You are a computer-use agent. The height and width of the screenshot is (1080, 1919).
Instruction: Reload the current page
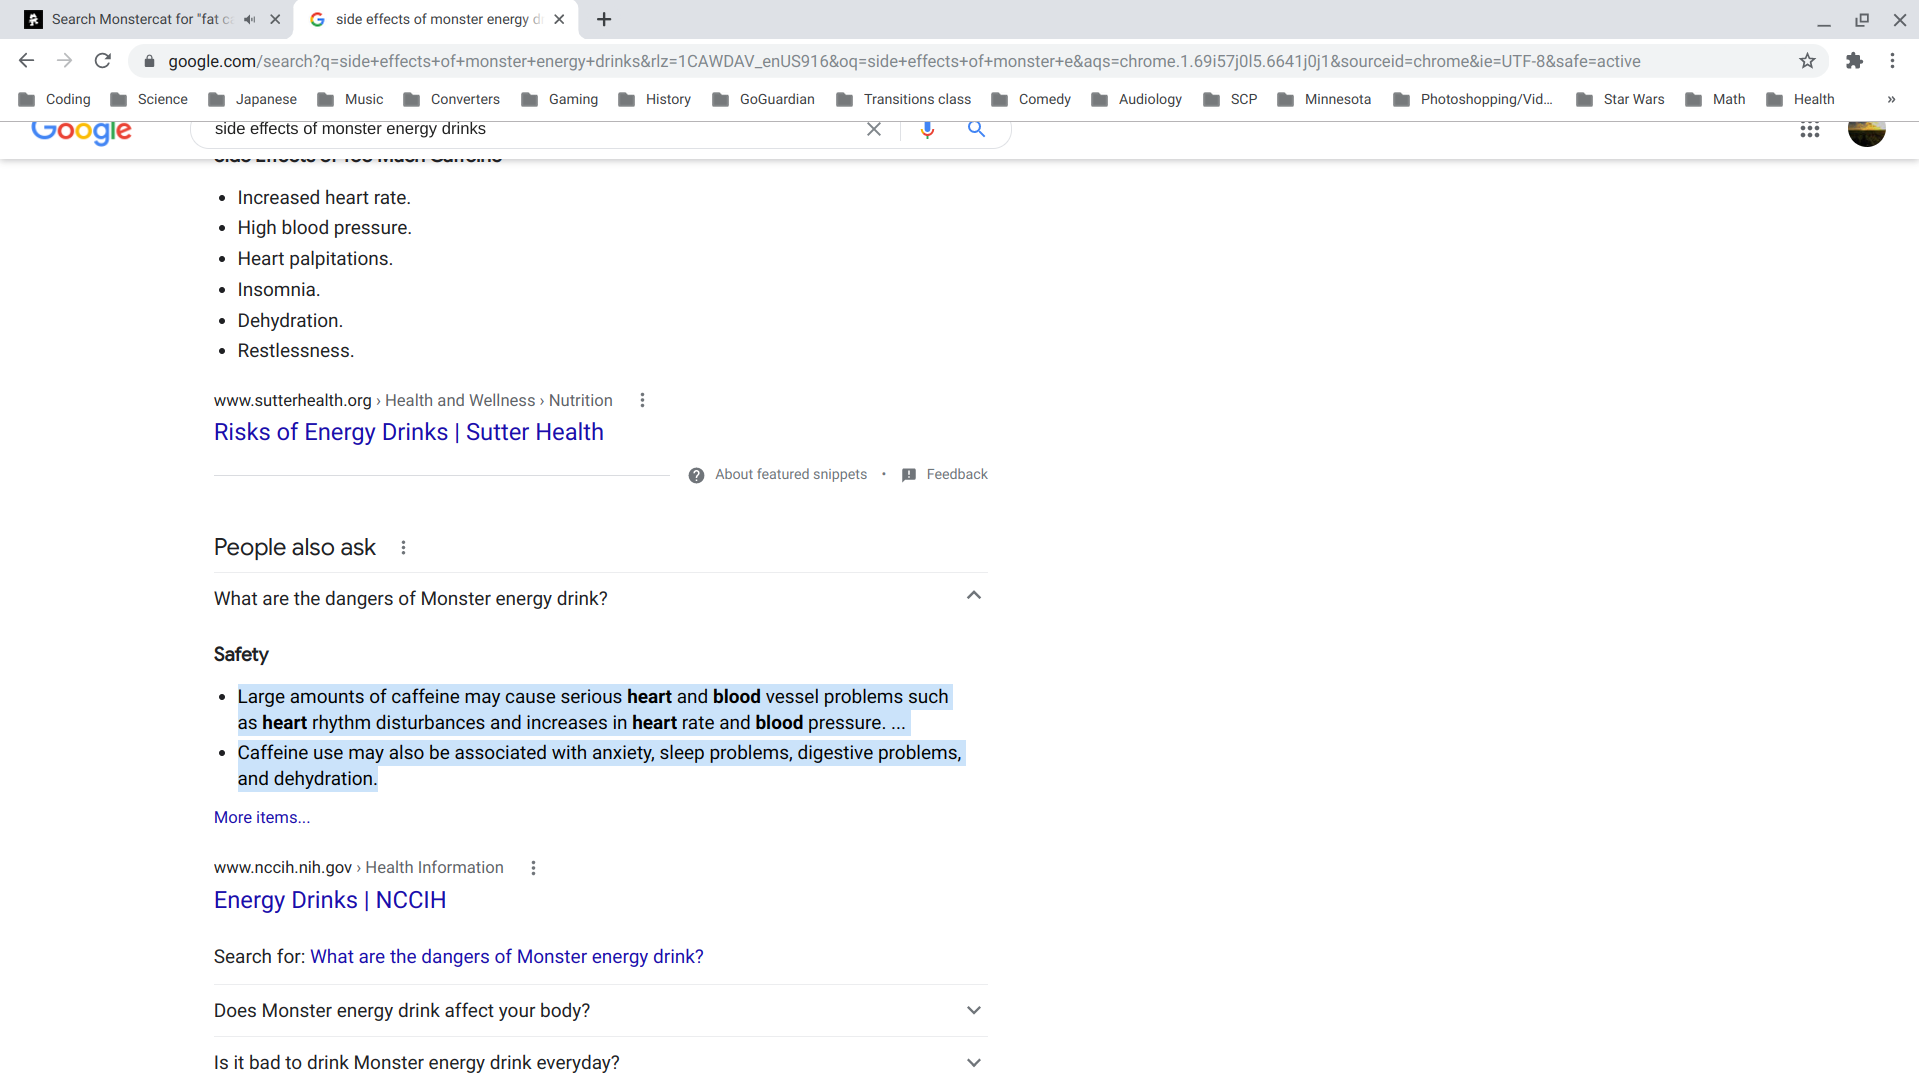103,61
